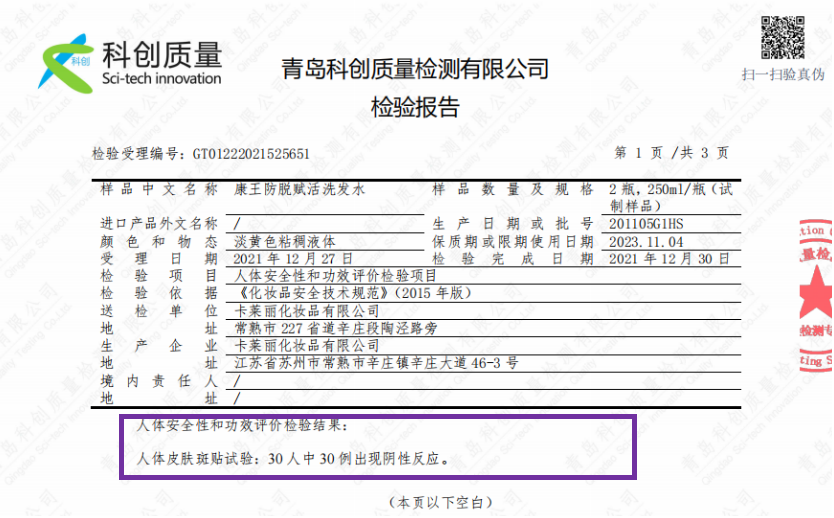
Task: Click the slash in the last 地址 row
Action: pyautogui.click(x=237, y=398)
